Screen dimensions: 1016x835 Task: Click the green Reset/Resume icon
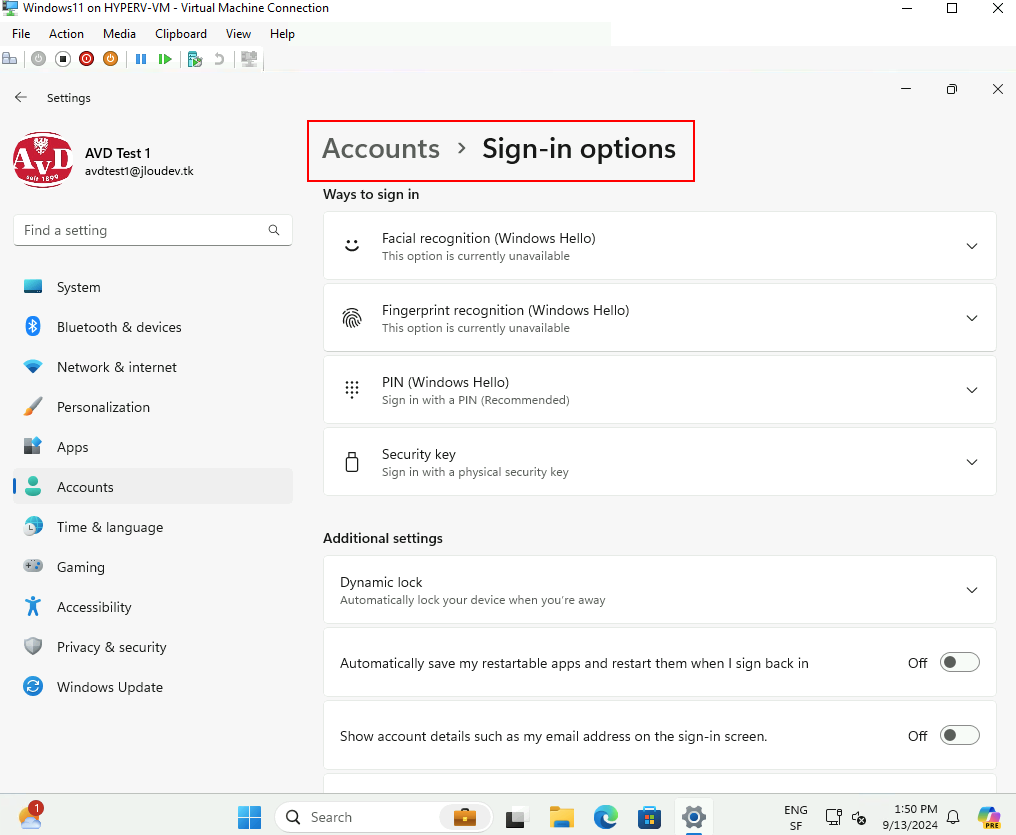pyautogui.click(x=165, y=59)
